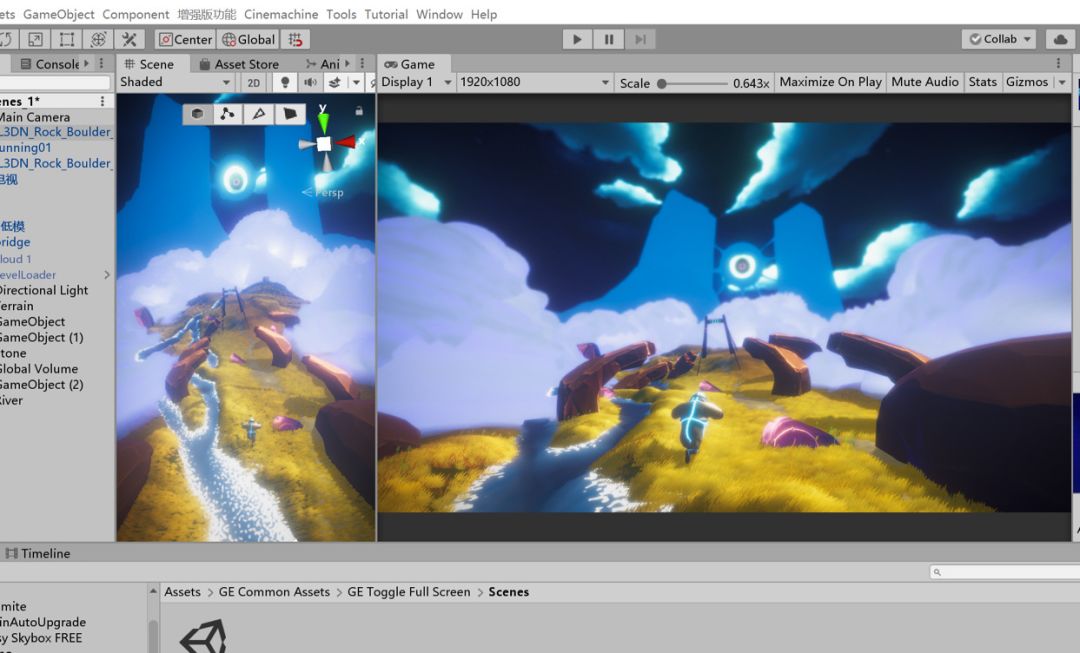Toggle scene lighting bulb icon
Image resolution: width=1080 pixels, height=653 pixels.
(284, 83)
